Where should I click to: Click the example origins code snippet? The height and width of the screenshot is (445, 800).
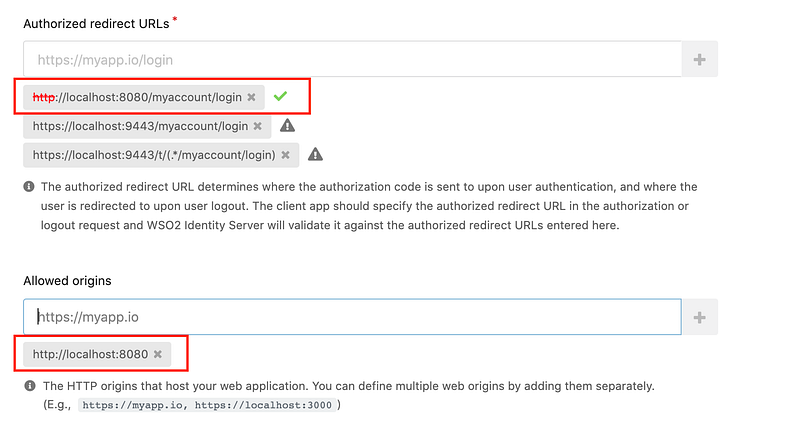coord(207,405)
